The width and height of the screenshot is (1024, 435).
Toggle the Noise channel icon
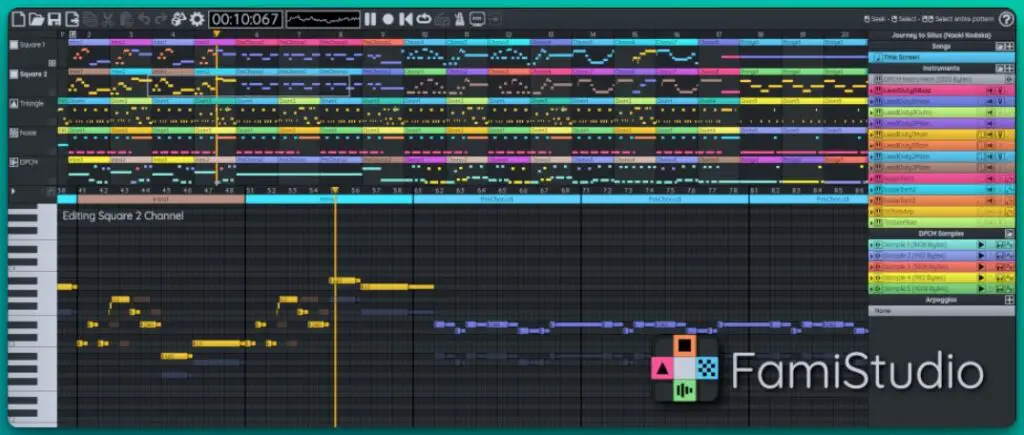pyautogui.click(x=13, y=132)
